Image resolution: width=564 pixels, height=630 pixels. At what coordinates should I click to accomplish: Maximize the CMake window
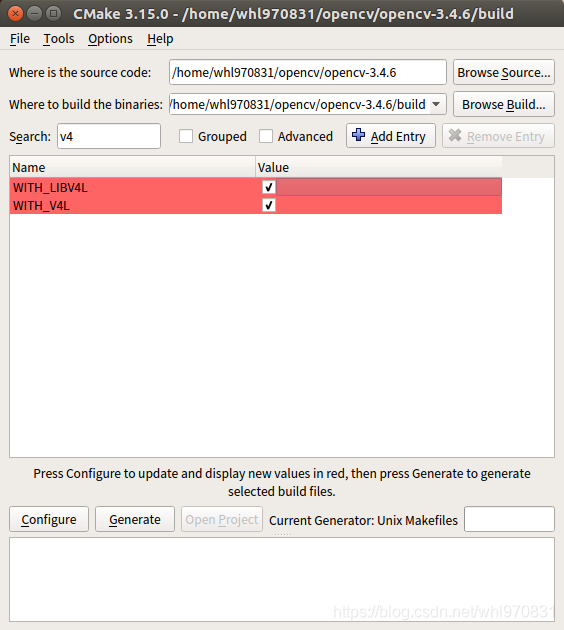coord(54,14)
